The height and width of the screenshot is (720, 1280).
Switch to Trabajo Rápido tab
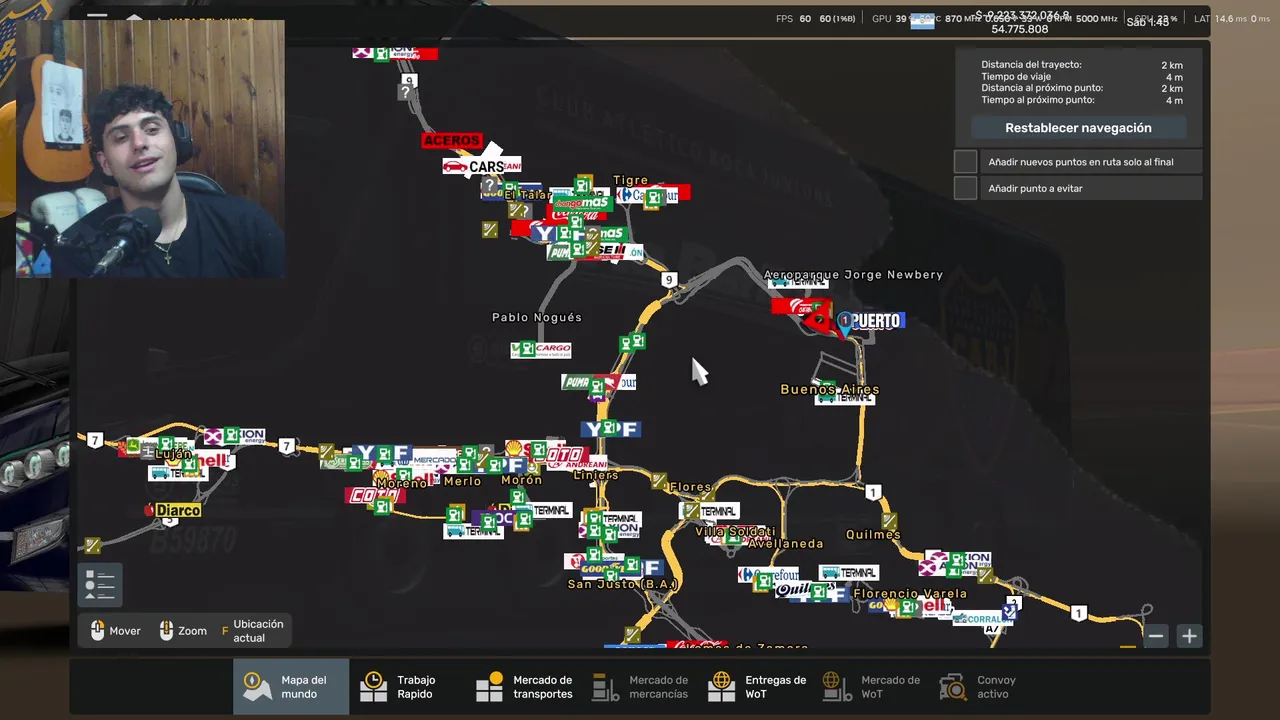pyautogui.click(x=407, y=687)
